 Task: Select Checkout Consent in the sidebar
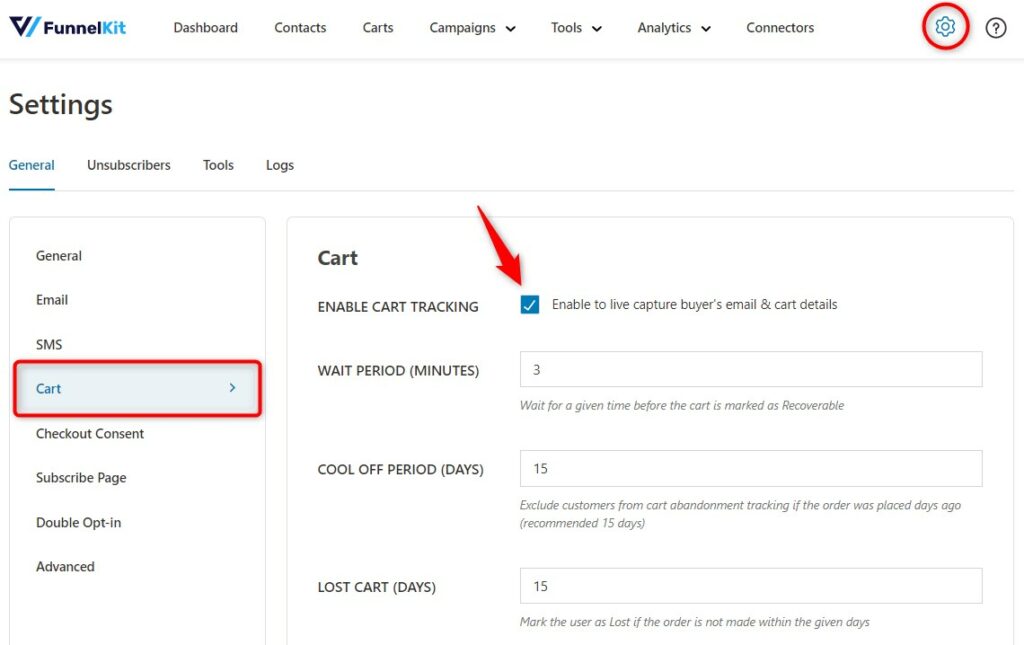coord(89,434)
